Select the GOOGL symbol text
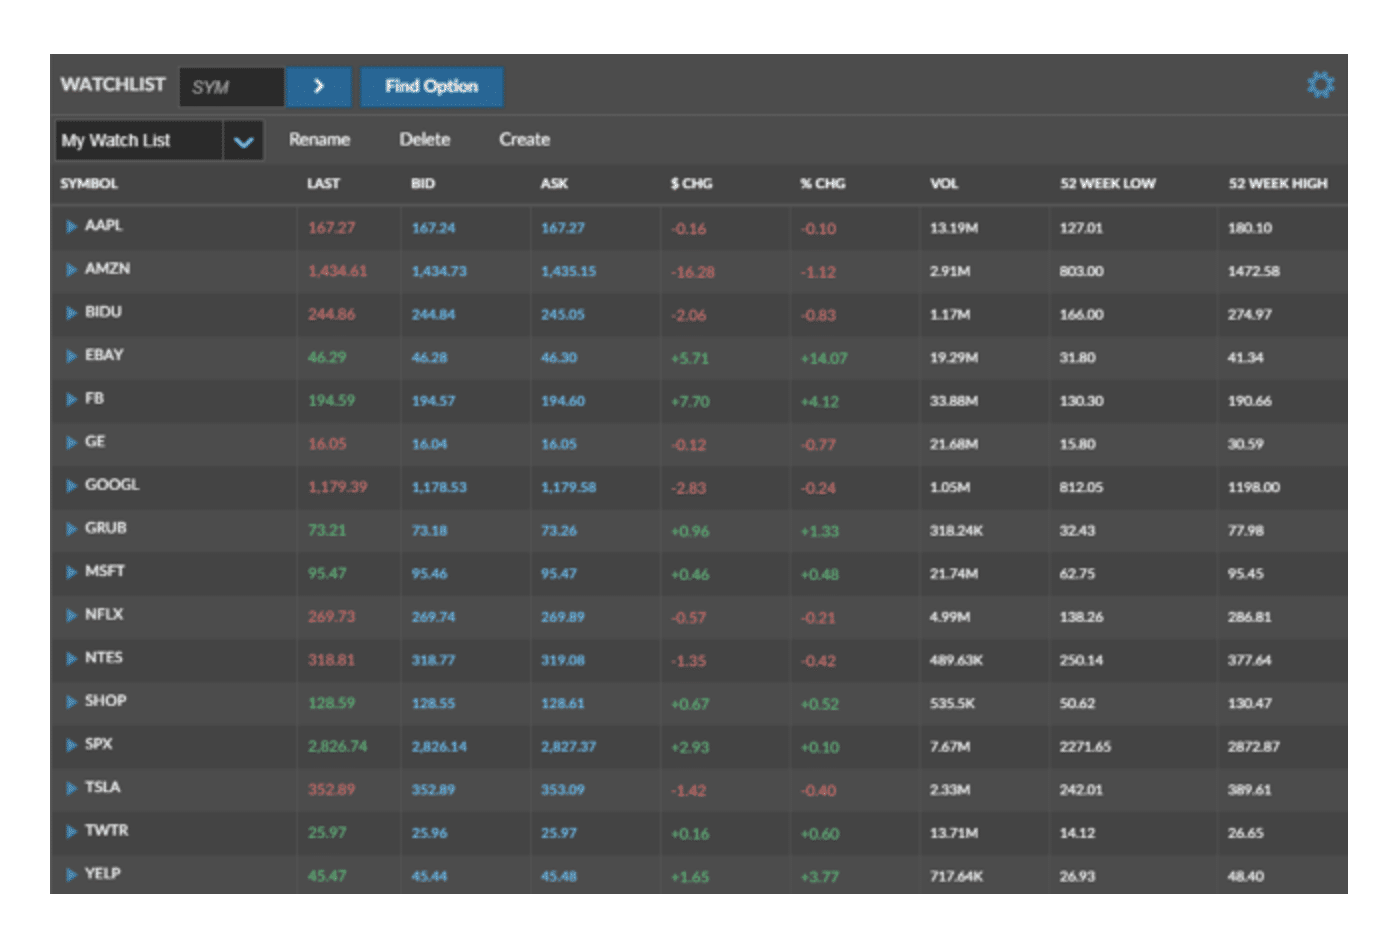 [112, 485]
